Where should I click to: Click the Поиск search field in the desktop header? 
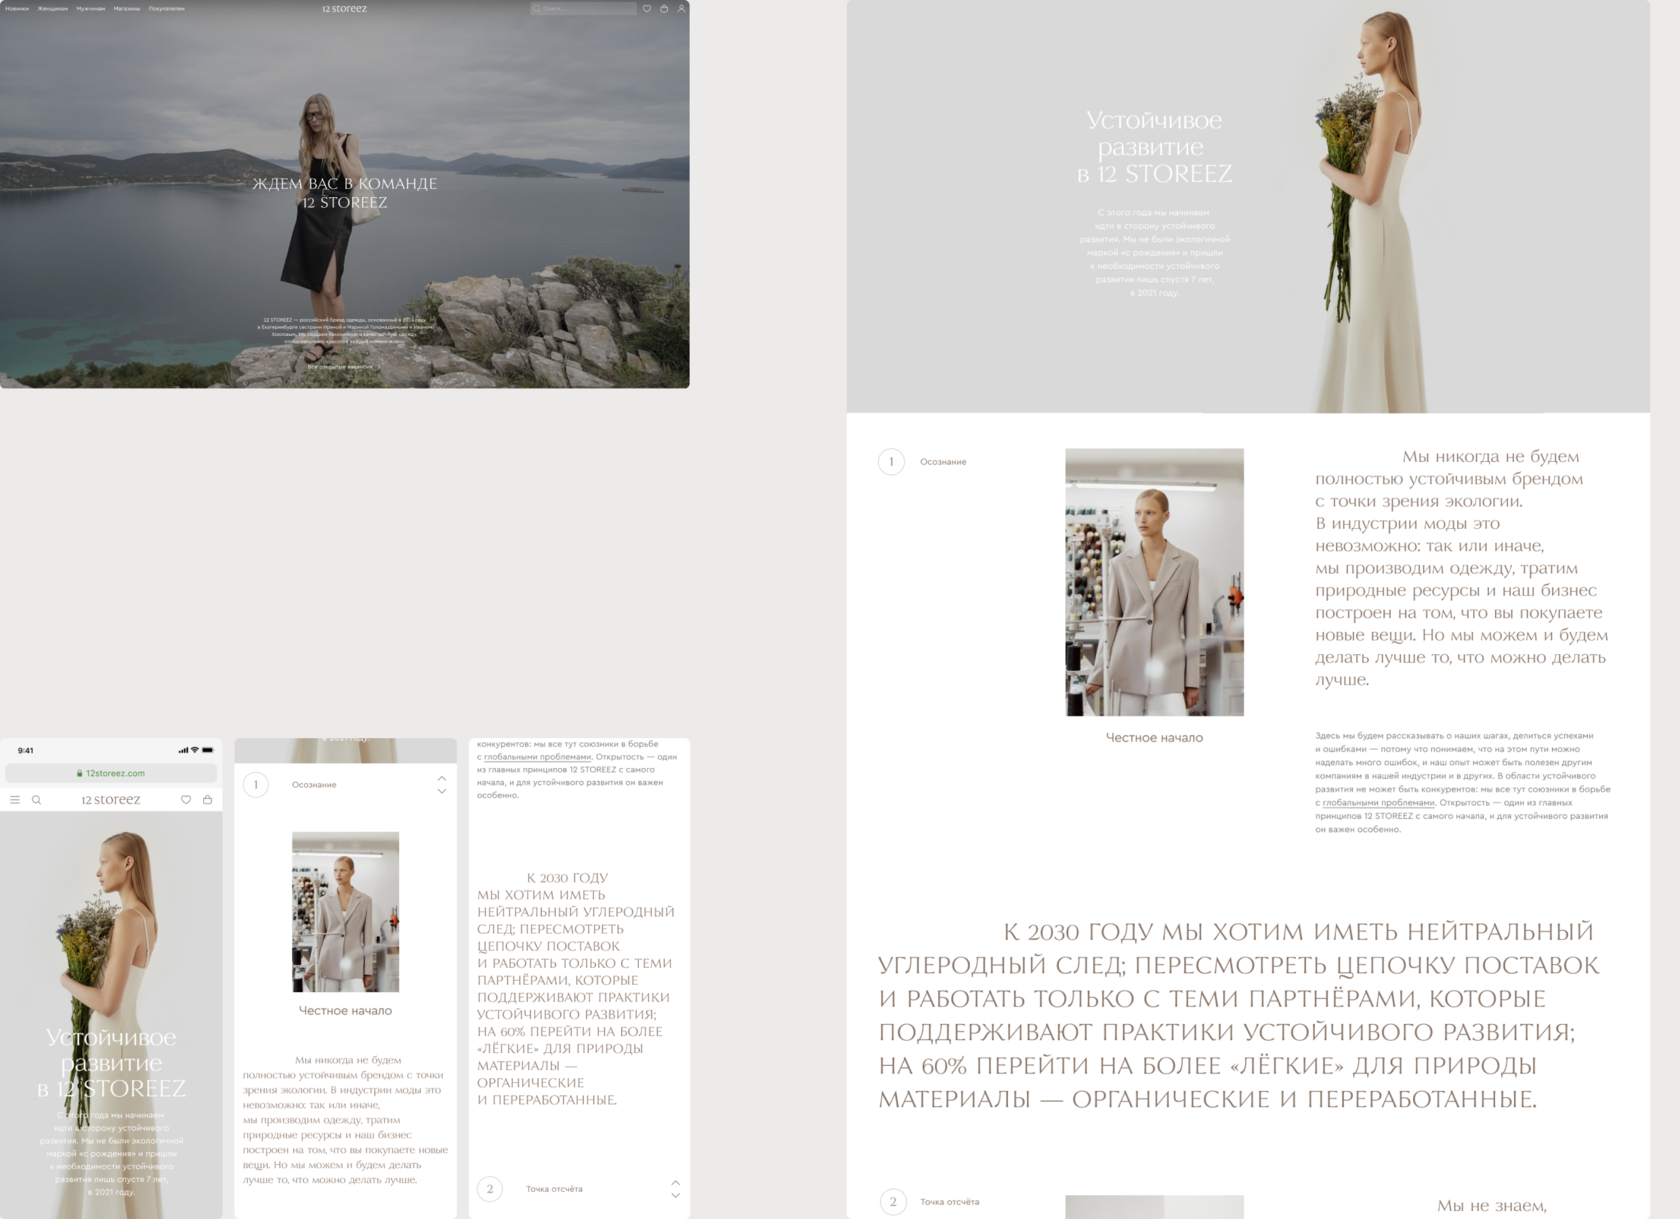pyautogui.click(x=584, y=9)
